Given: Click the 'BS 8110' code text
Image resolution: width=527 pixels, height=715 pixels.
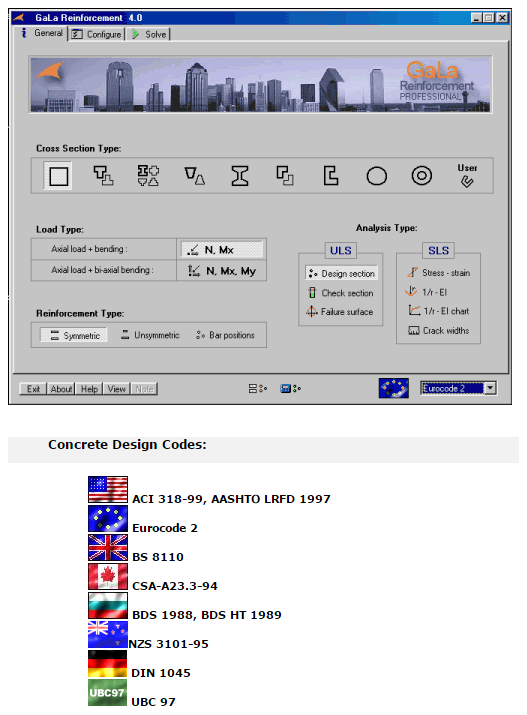Looking at the screenshot, I should 158,557.
